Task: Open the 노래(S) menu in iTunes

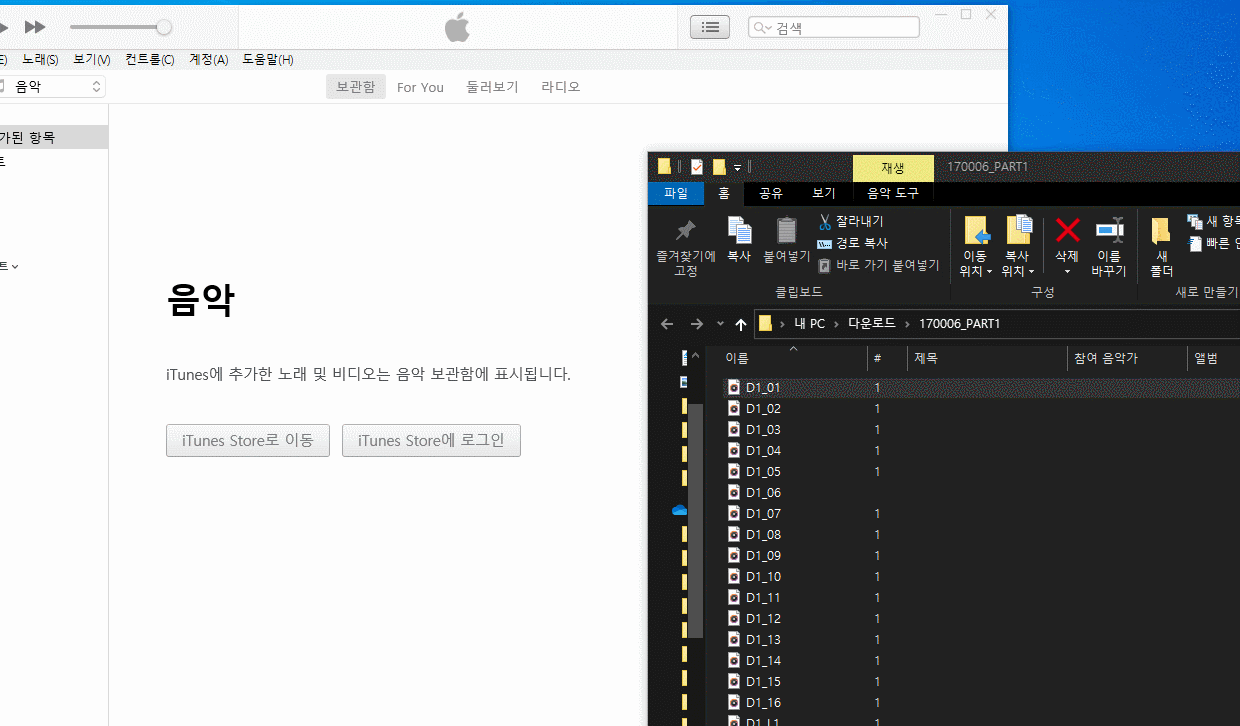Action: click(40, 60)
